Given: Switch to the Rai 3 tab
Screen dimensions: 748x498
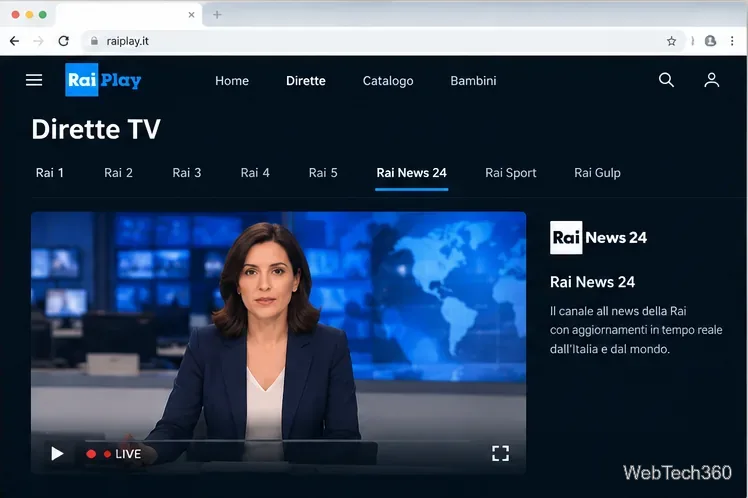Looking at the screenshot, I should click(187, 173).
